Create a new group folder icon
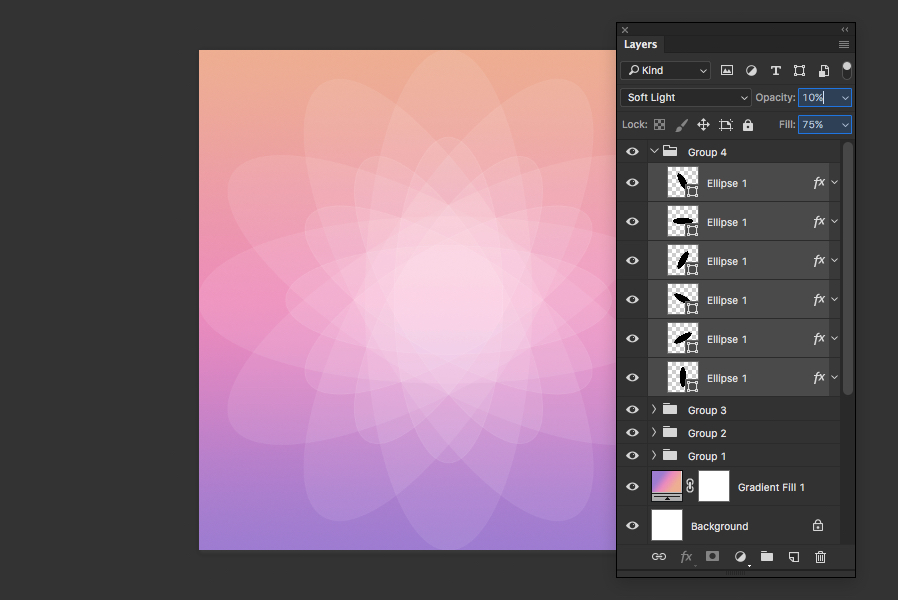 tap(767, 556)
